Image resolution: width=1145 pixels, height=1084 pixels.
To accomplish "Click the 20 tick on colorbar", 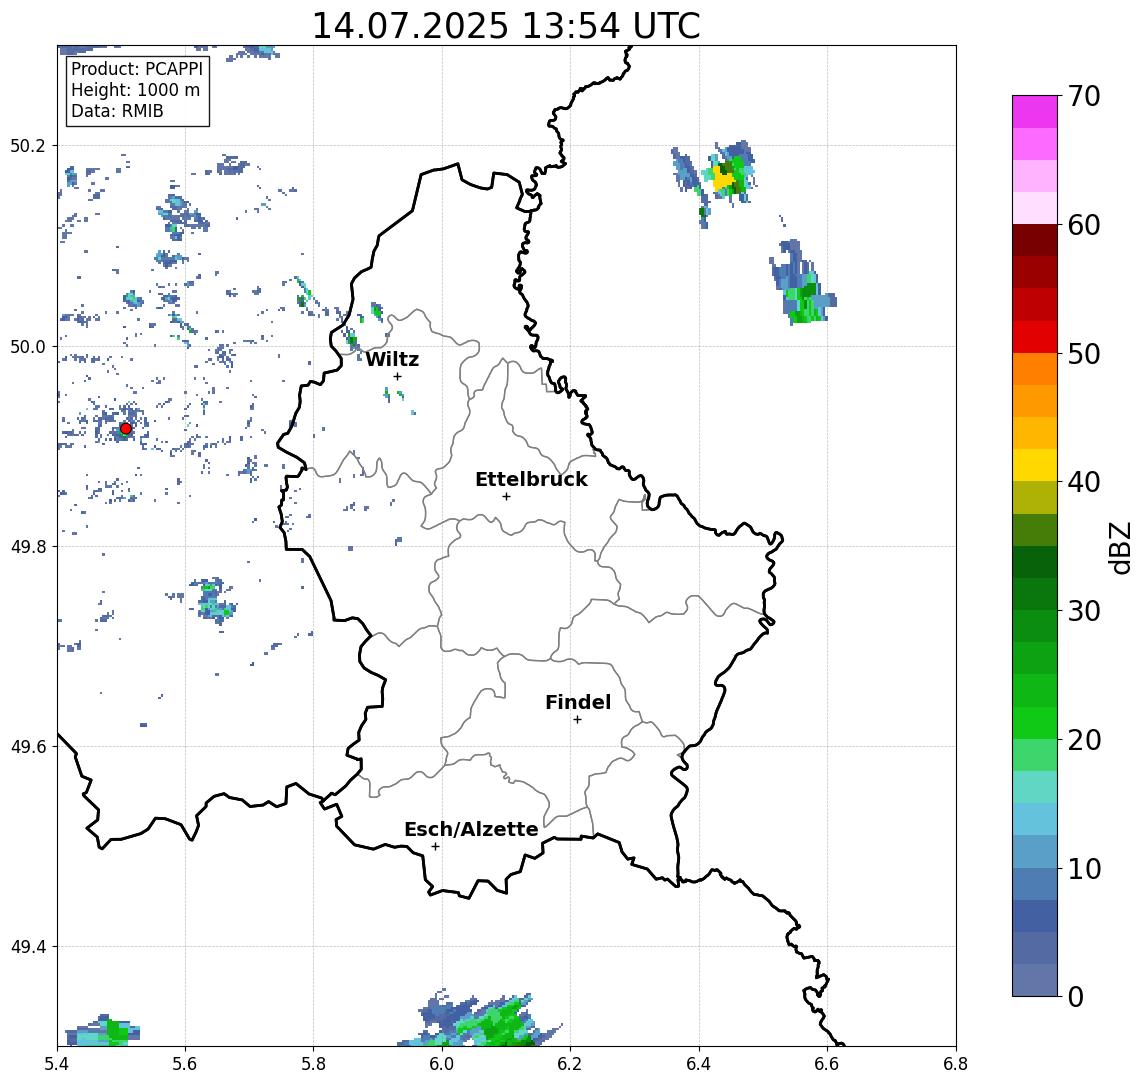I will click(x=1083, y=740).
